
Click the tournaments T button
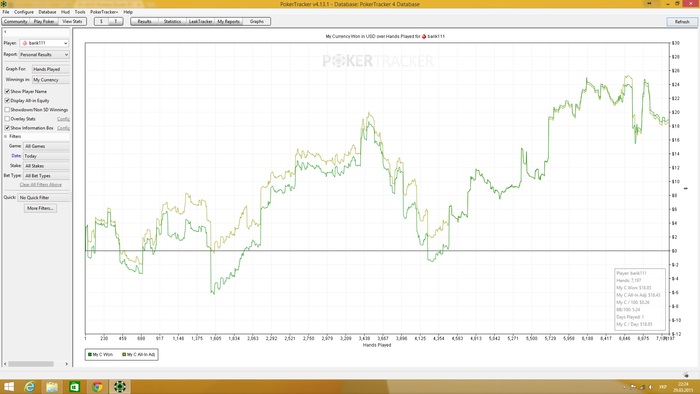click(116, 21)
